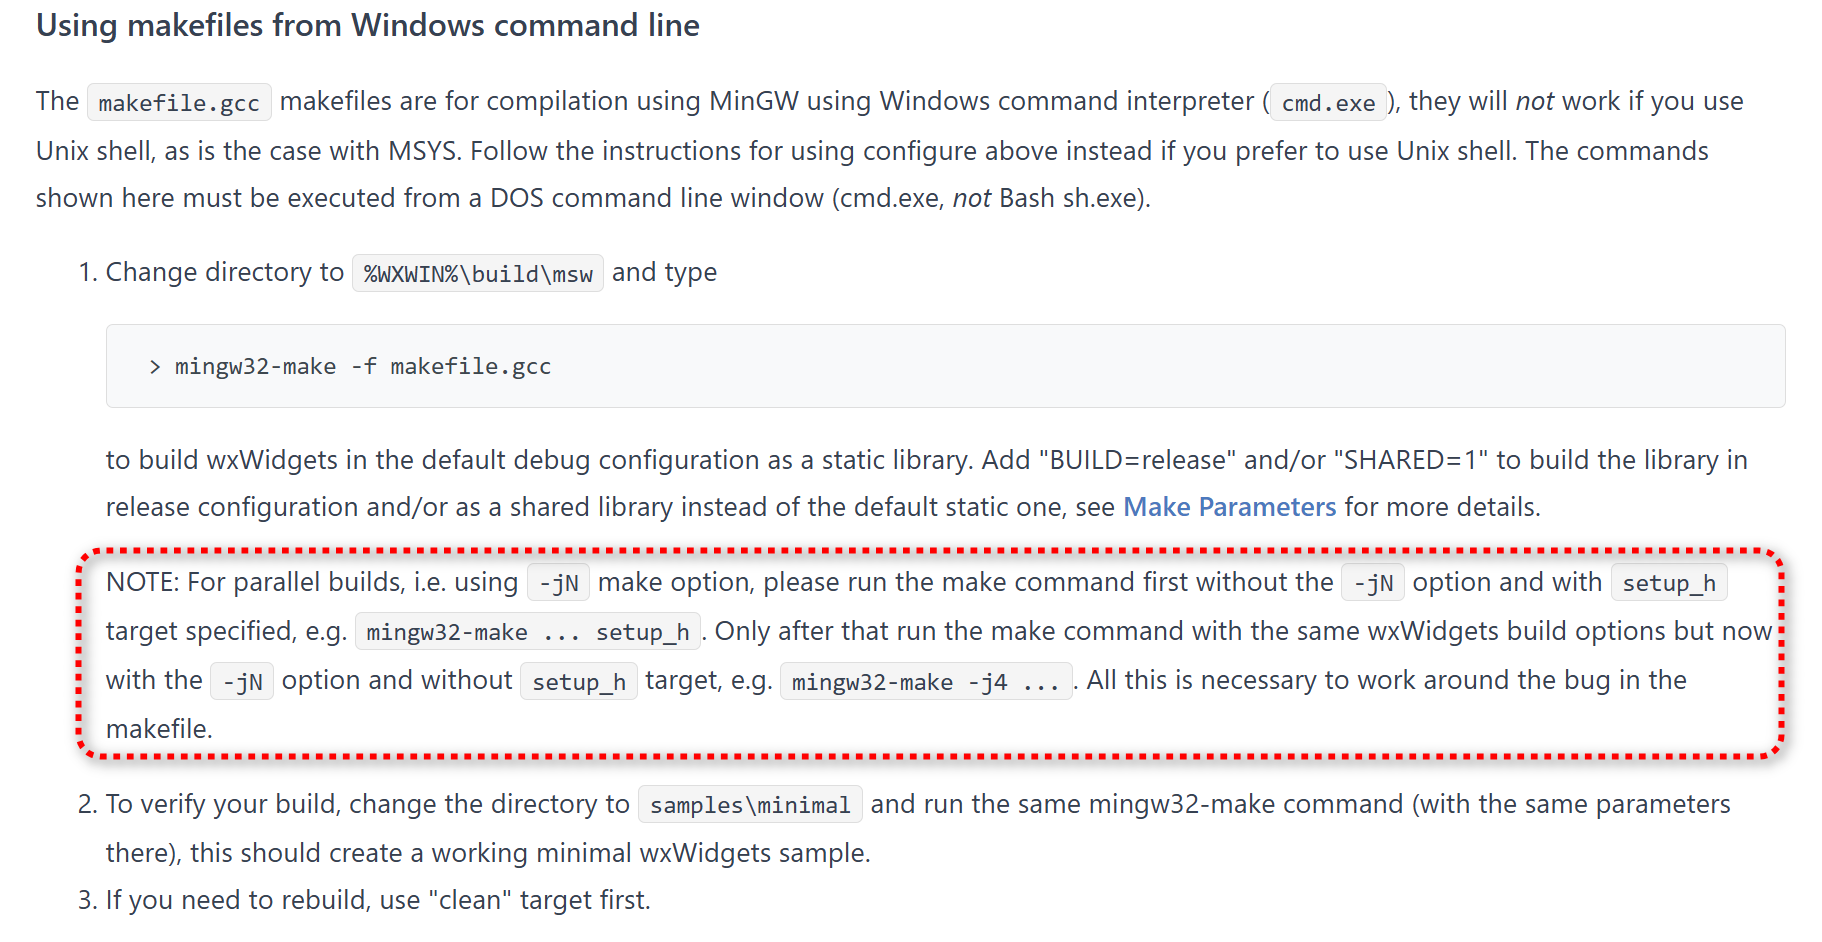Screen dimensions: 1822x942
Task: Open the Make Parameters link
Action: click(x=1229, y=507)
